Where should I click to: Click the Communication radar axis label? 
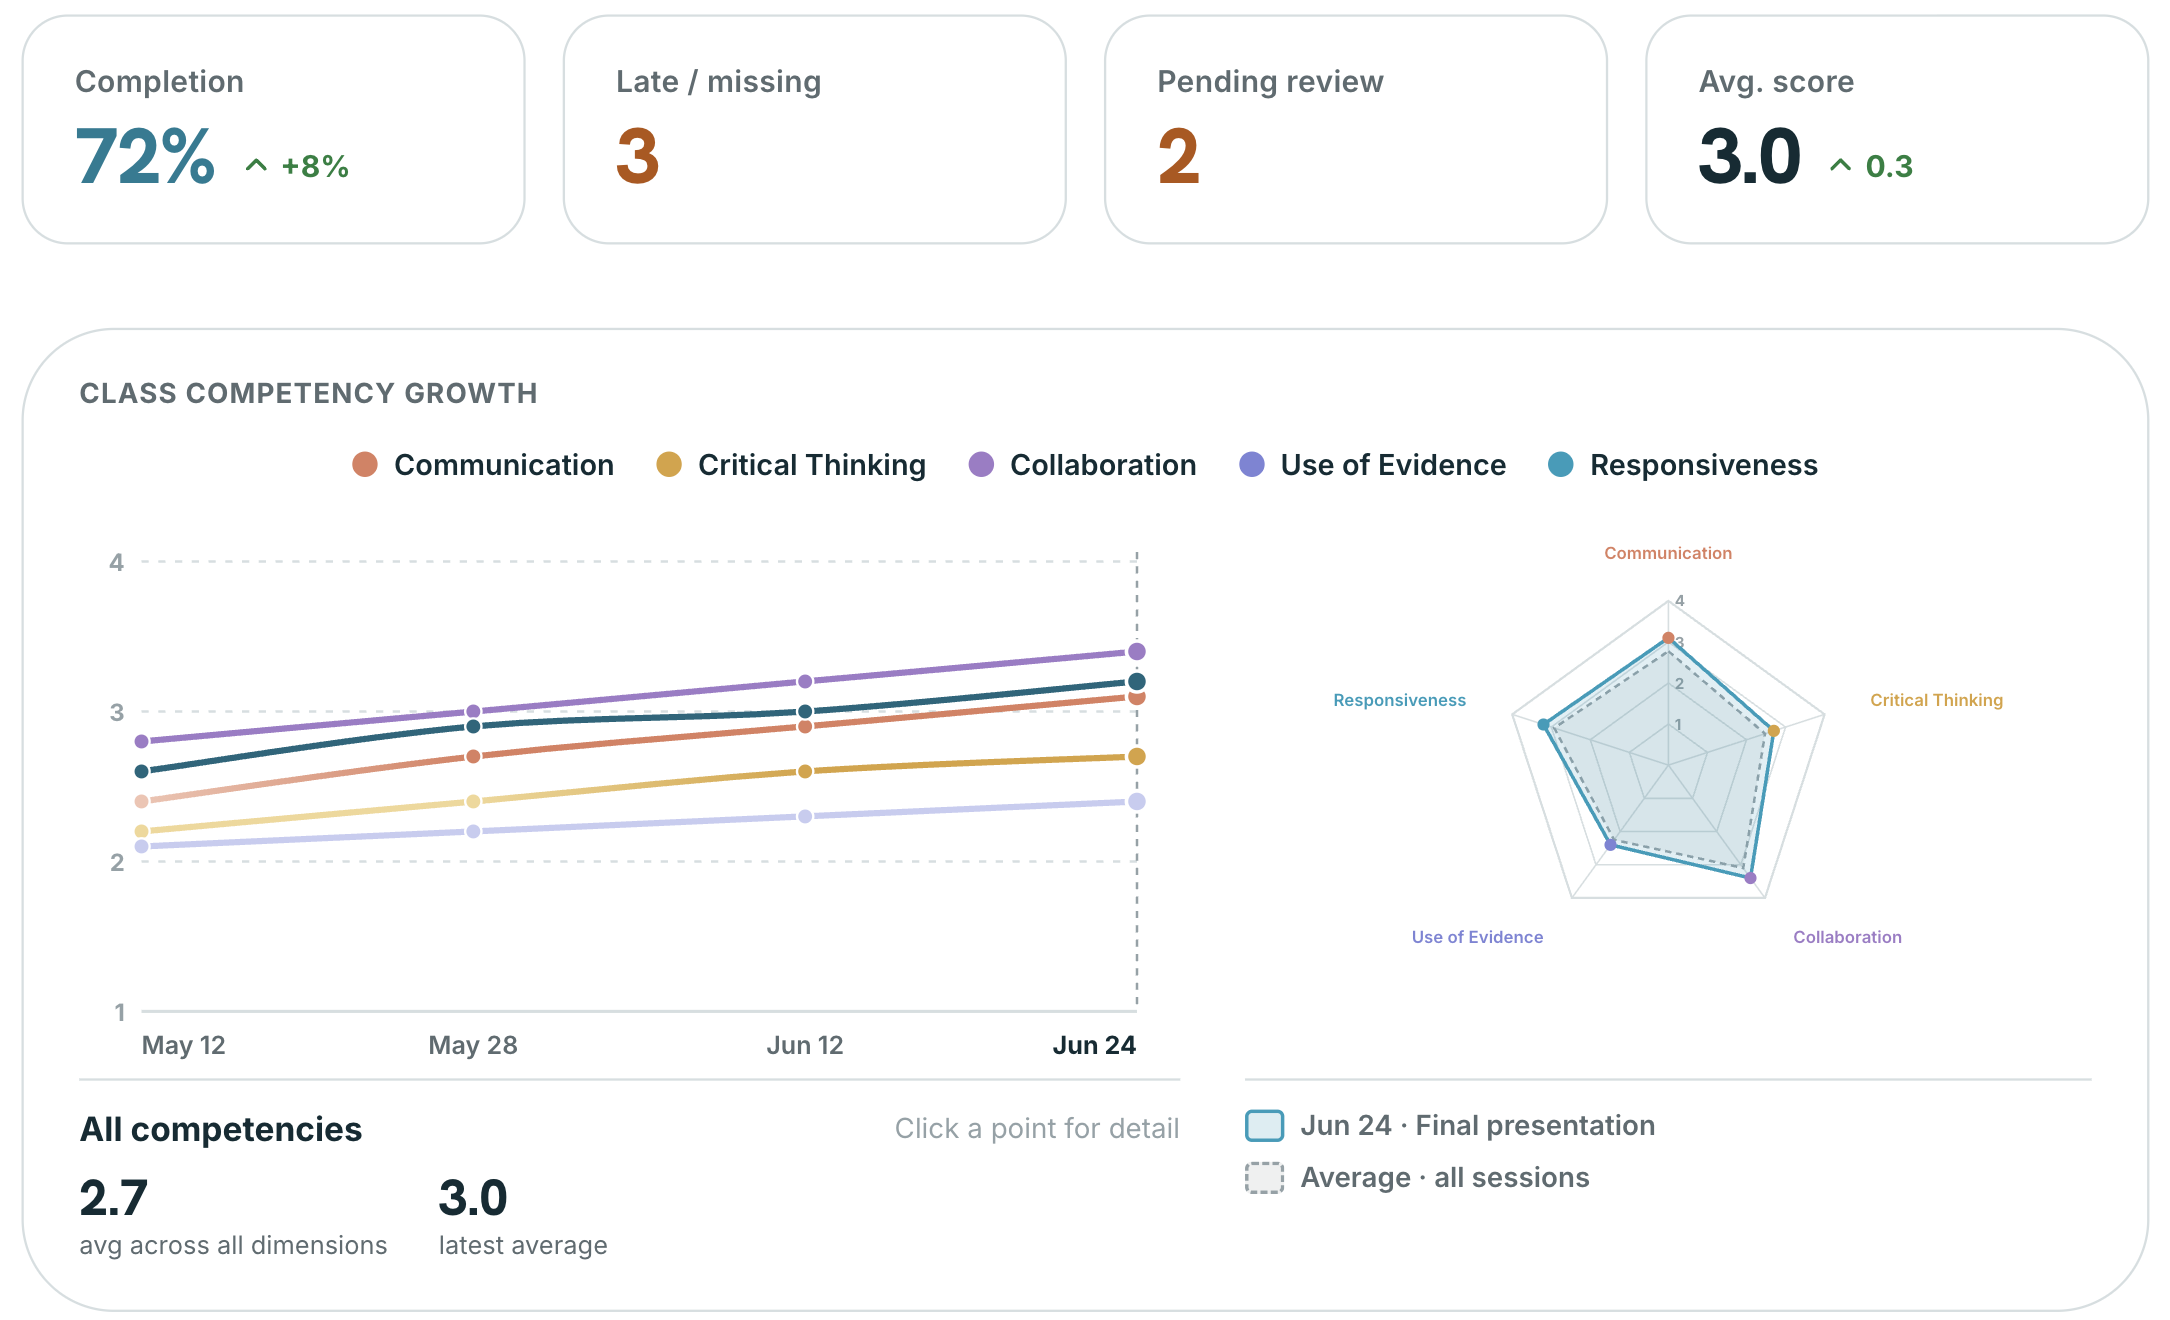1668,553
